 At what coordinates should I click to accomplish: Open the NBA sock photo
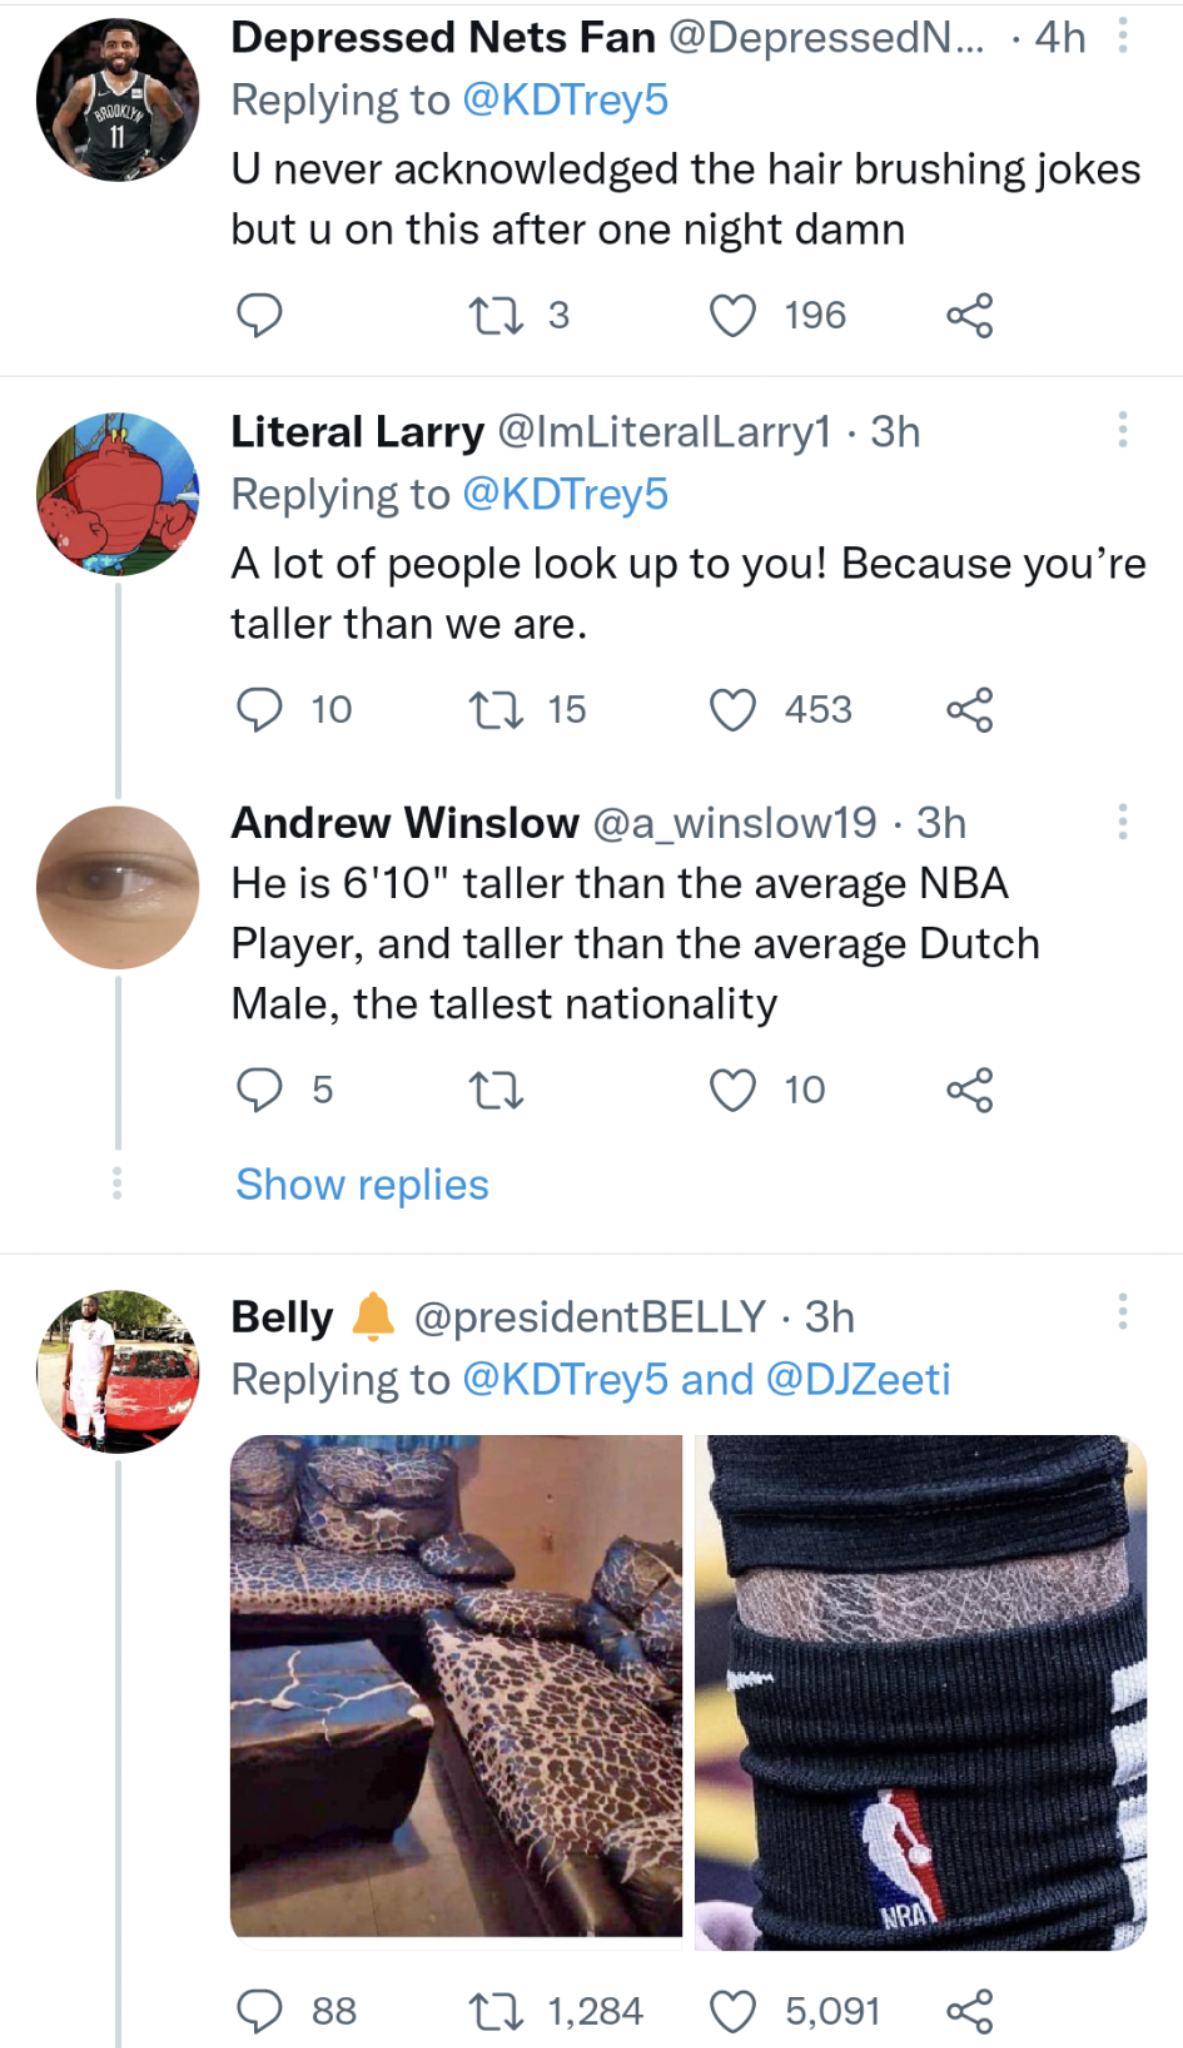[x=920, y=1690]
